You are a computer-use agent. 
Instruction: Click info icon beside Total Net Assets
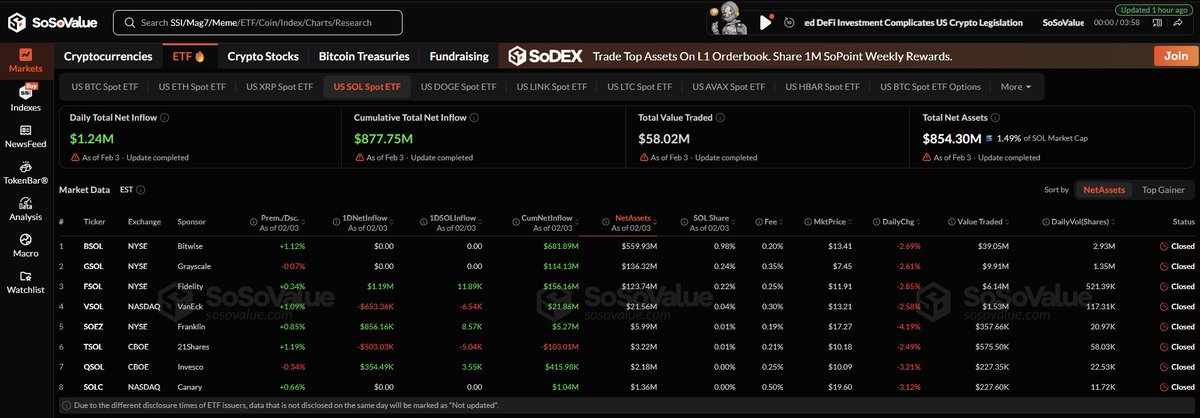[996, 117]
